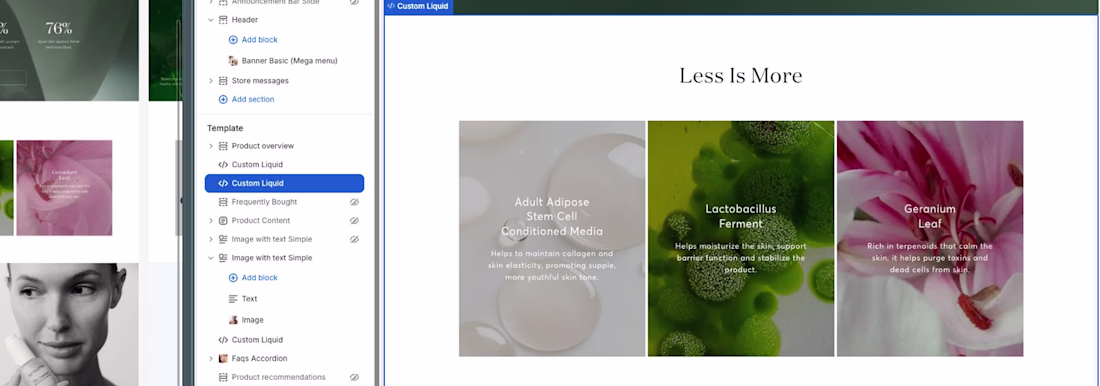Click the 'Helps moisturize the skin' description text
The width and height of the screenshot is (1100, 386).
pyautogui.click(x=740, y=258)
